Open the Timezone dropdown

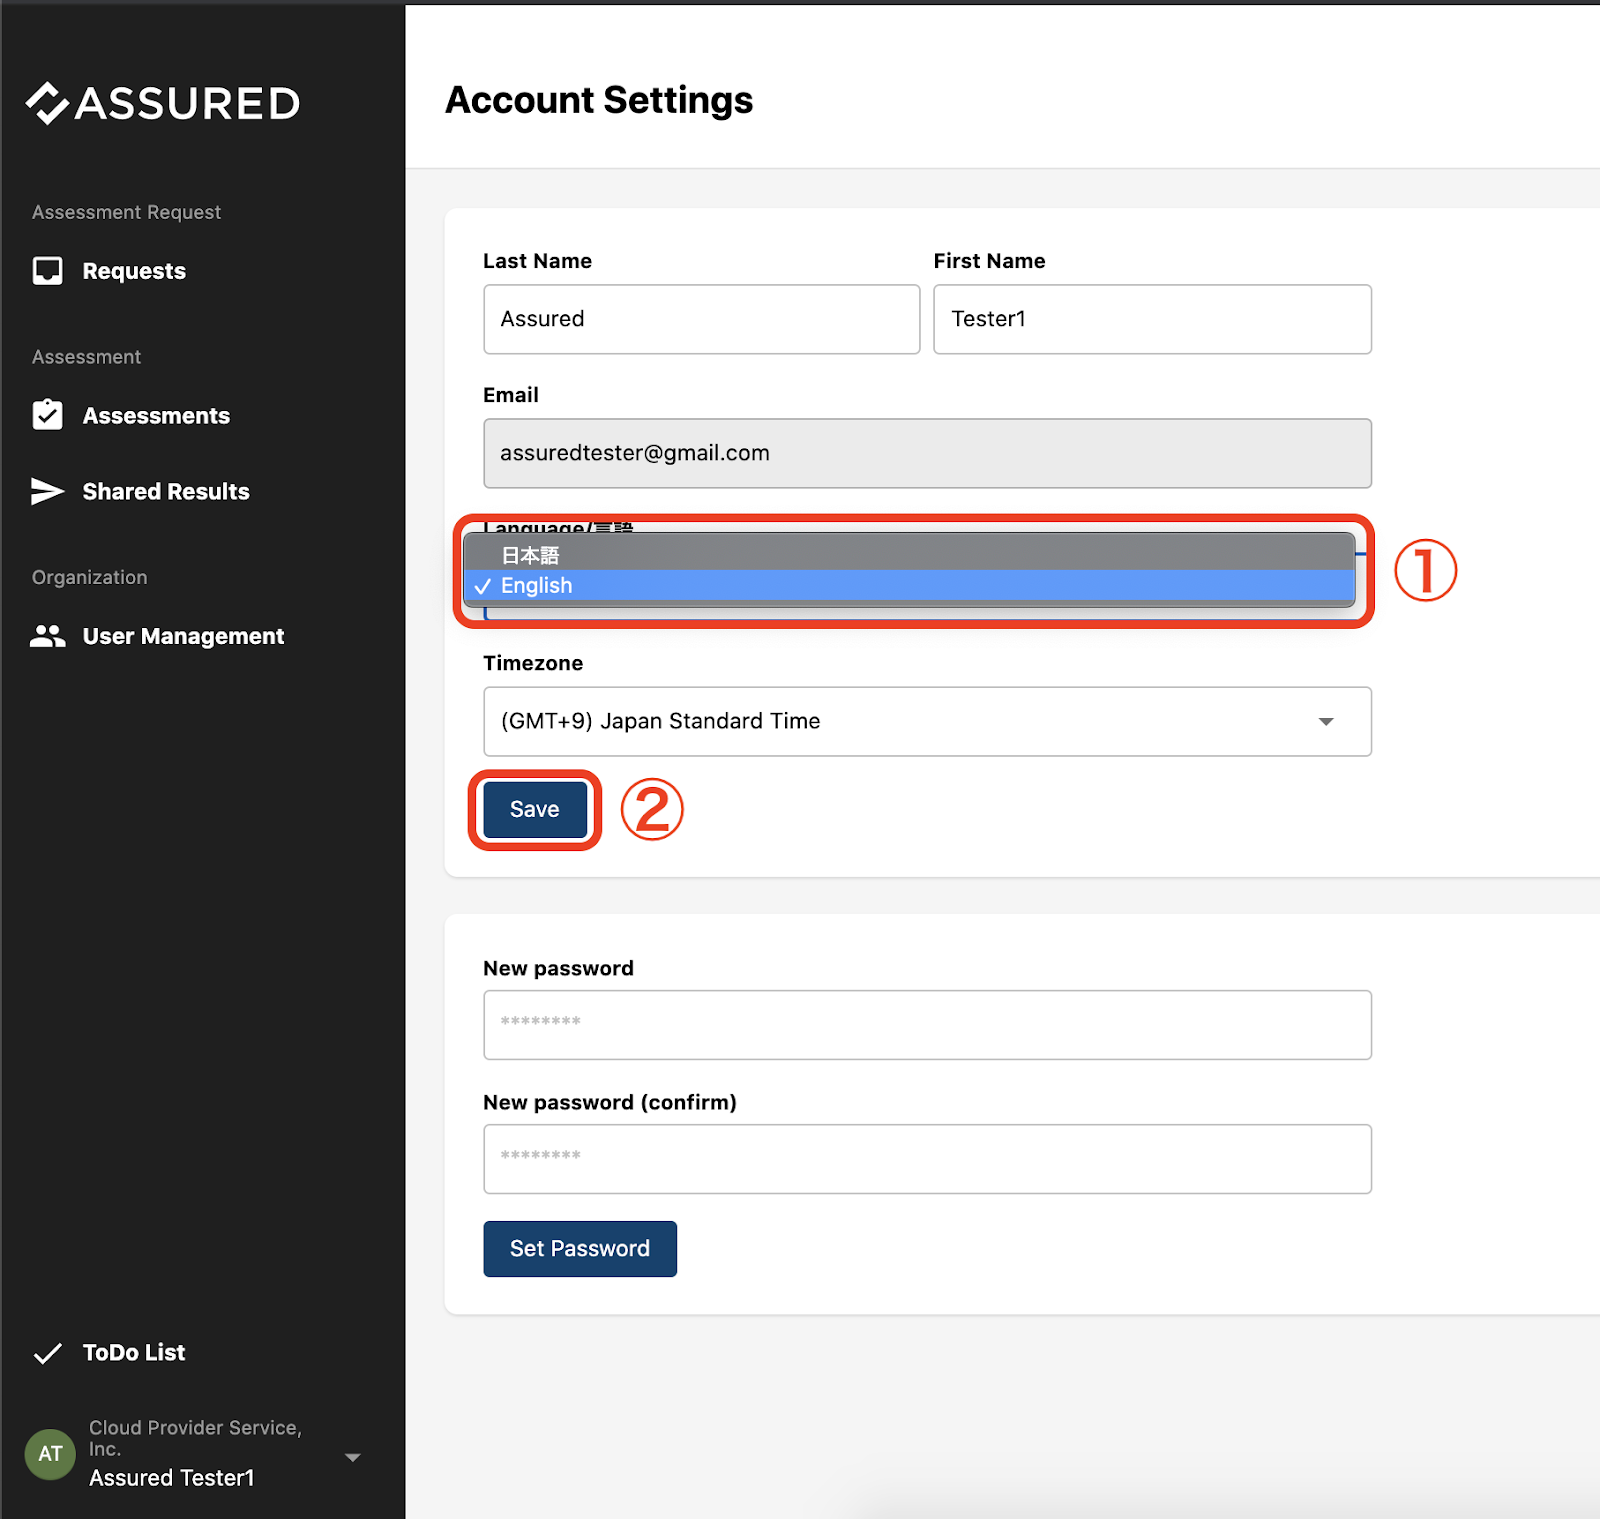(x=927, y=721)
